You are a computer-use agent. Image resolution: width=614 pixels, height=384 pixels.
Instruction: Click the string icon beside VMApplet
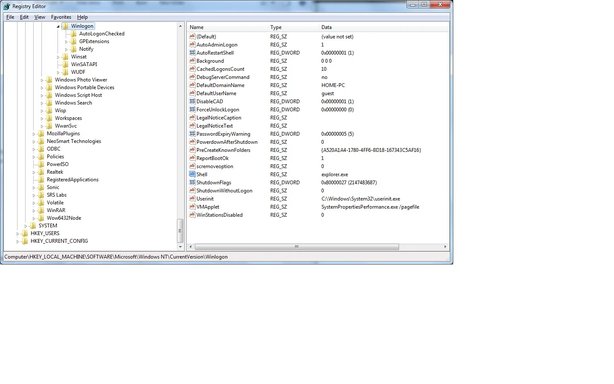coord(192,207)
